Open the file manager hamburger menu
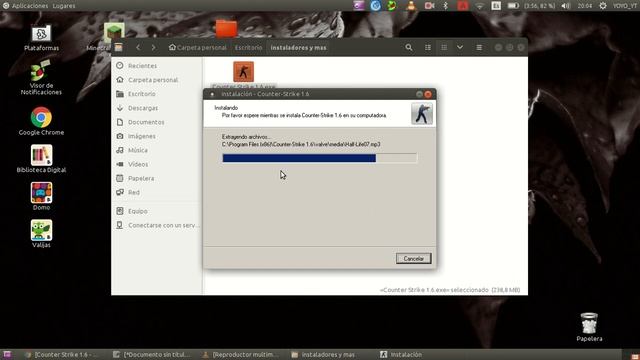 tap(479, 47)
